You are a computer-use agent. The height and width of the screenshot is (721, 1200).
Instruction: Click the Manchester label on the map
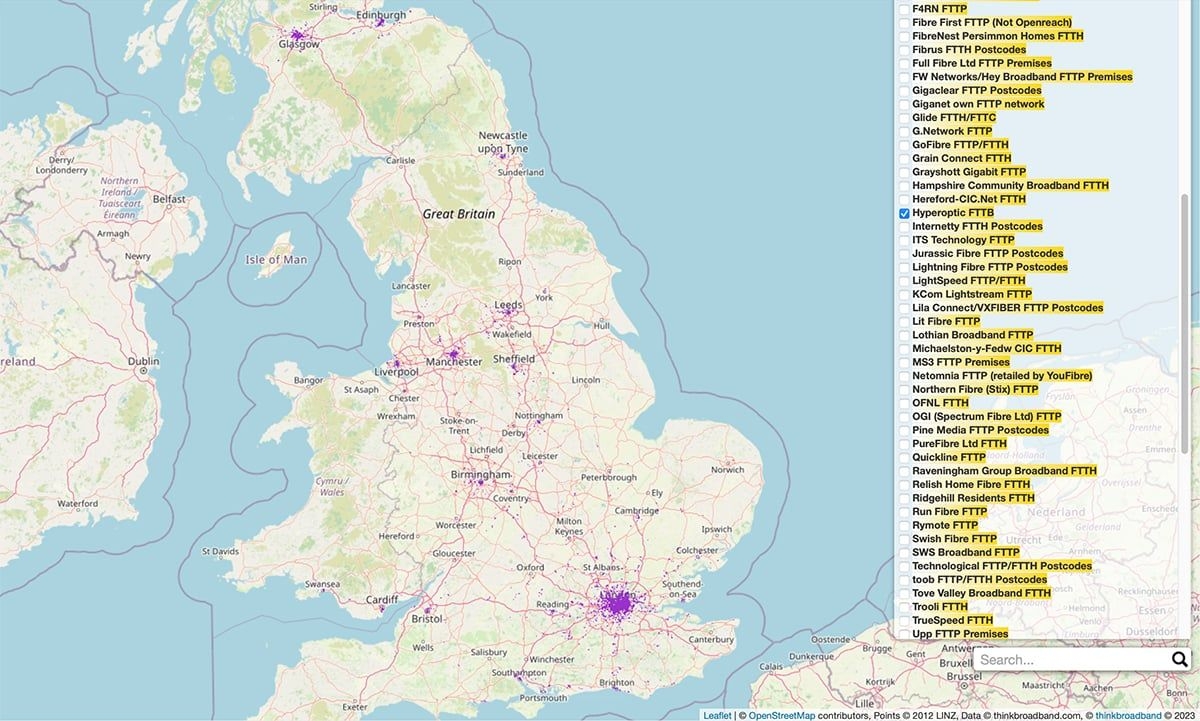coord(452,363)
